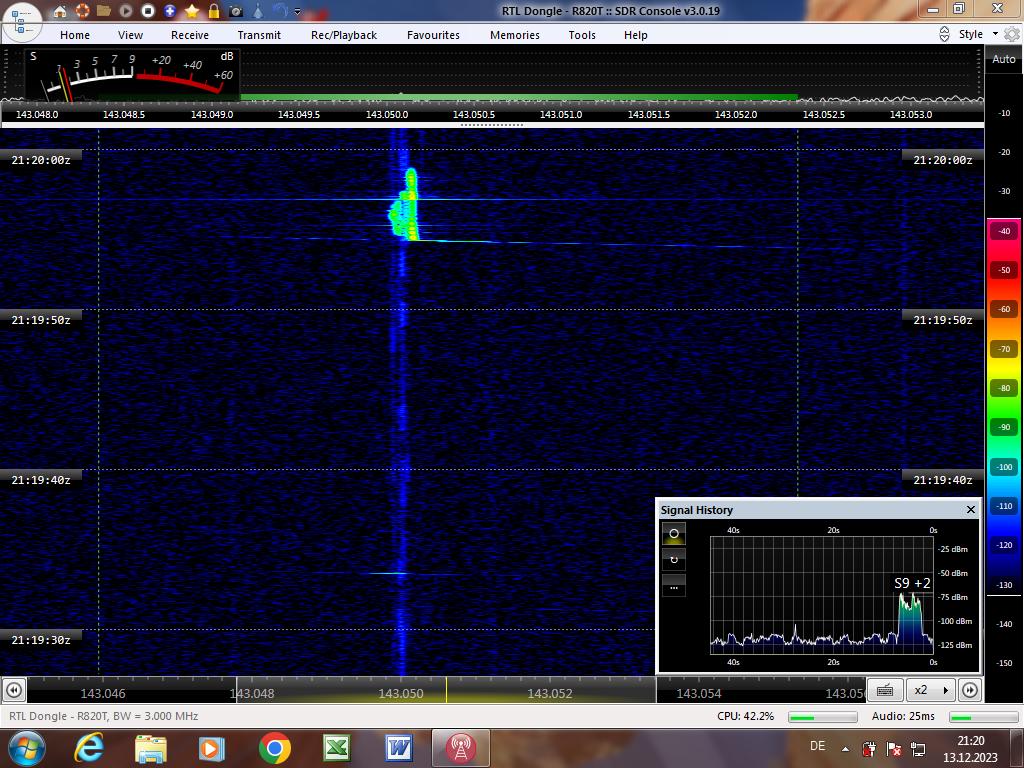
Task: Toggle the padlock lock icon
Action: (x=214, y=11)
